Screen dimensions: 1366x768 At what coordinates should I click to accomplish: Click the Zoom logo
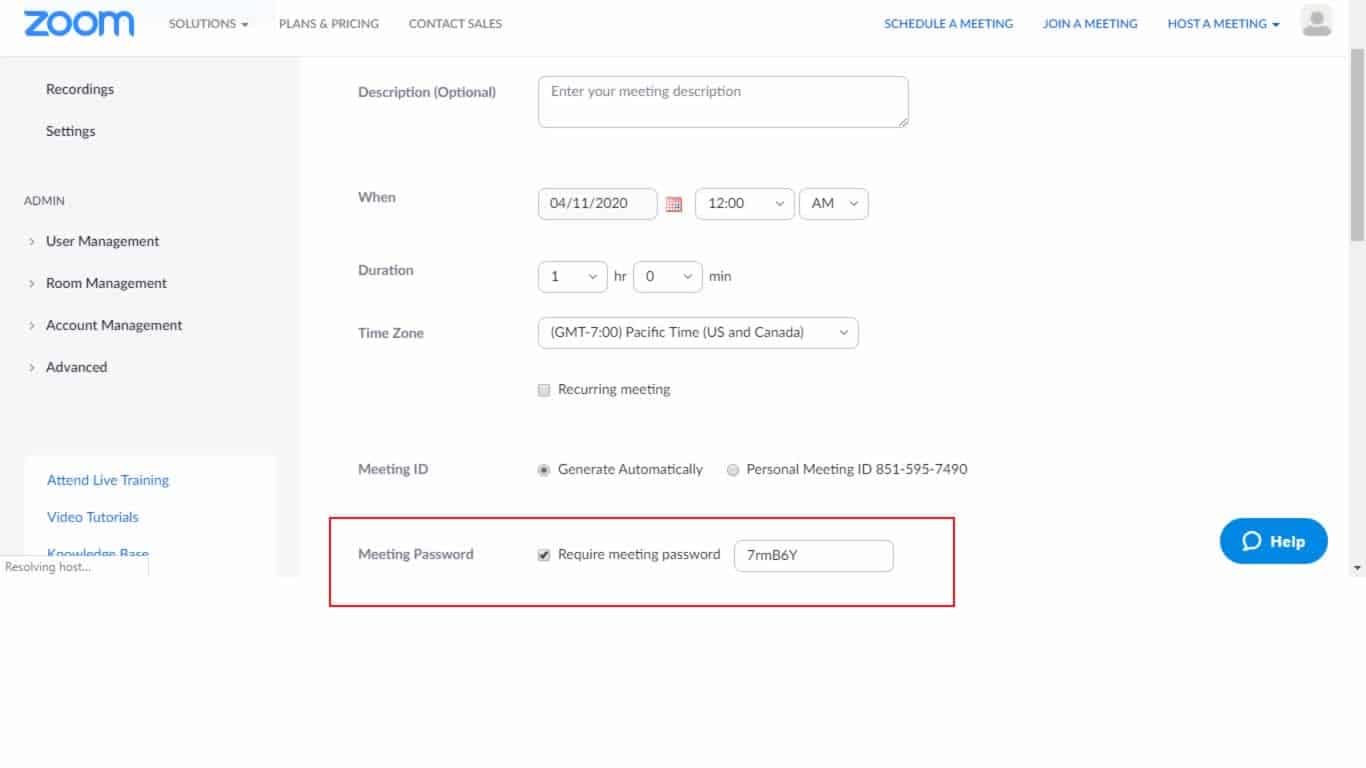point(78,23)
